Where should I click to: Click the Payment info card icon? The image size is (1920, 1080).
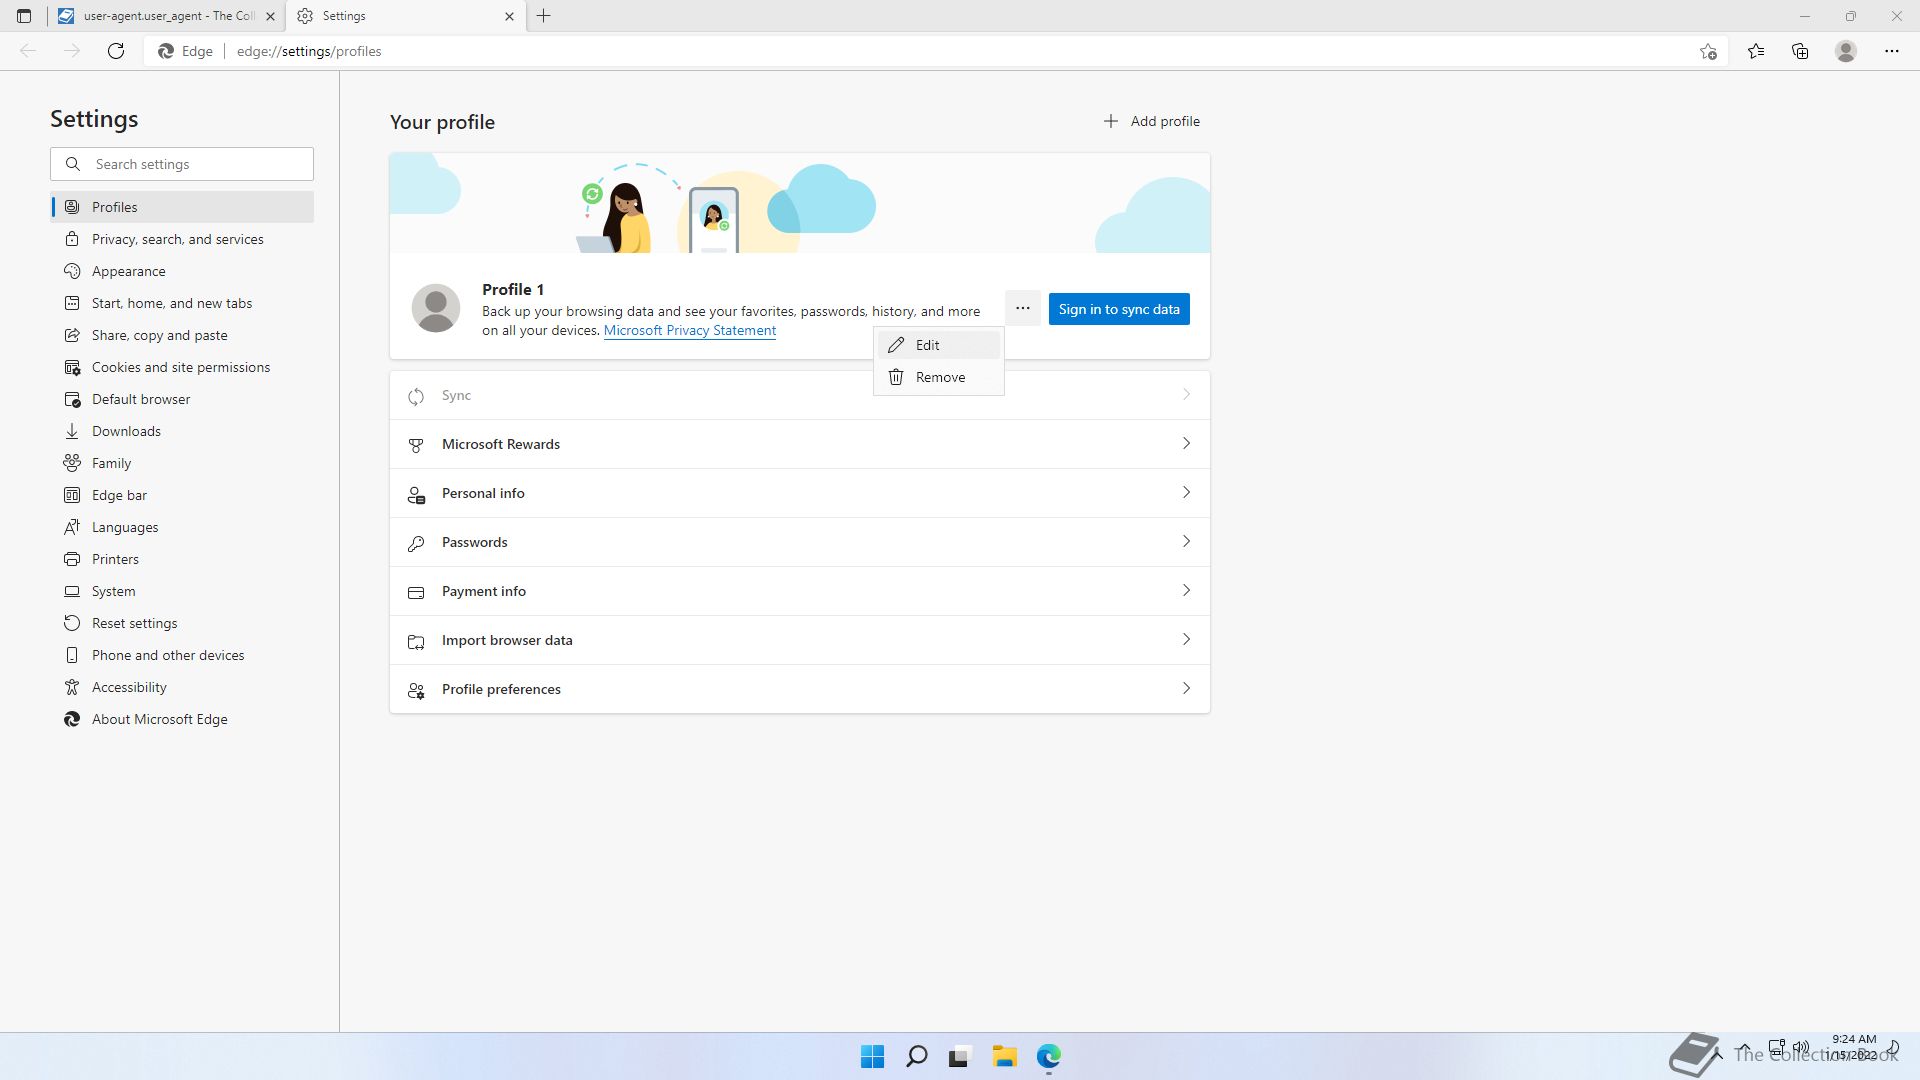pyautogui.click(x=416, y=592)
